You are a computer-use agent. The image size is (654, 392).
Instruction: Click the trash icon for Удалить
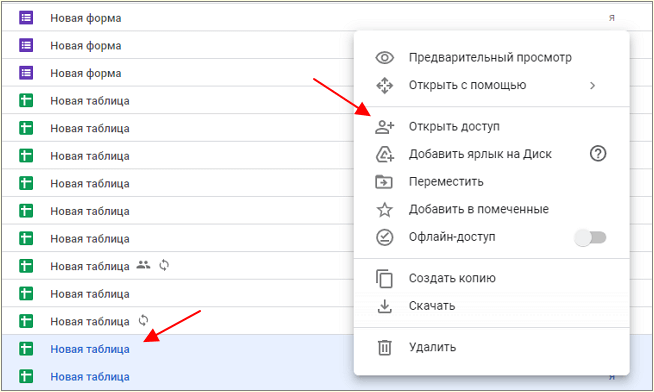[x=384, y=347]
